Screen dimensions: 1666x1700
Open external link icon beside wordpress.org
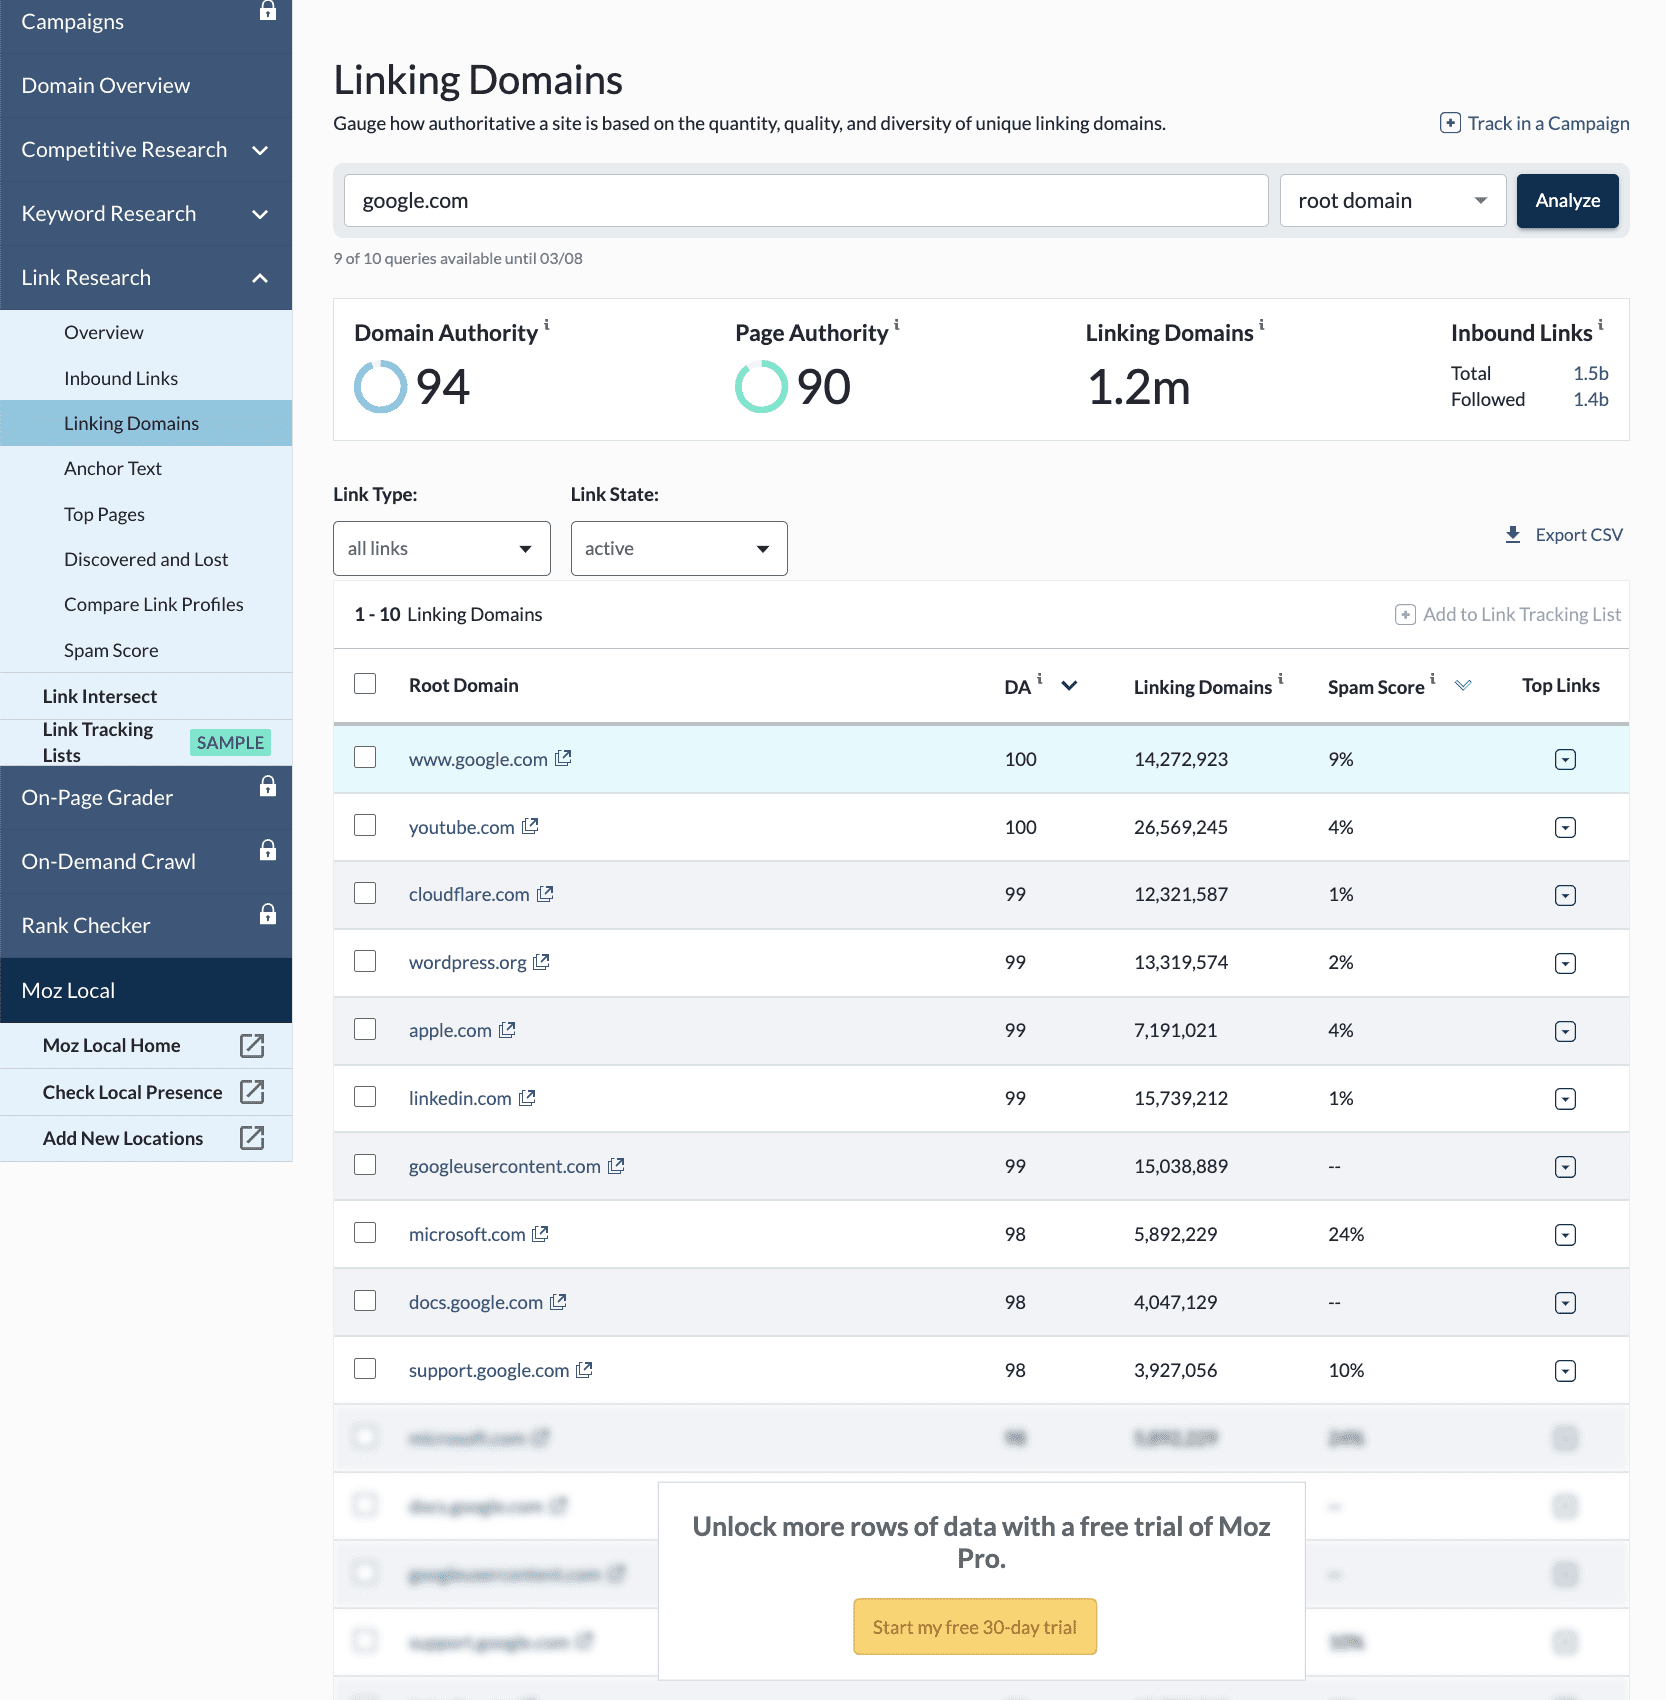(541, 961)
